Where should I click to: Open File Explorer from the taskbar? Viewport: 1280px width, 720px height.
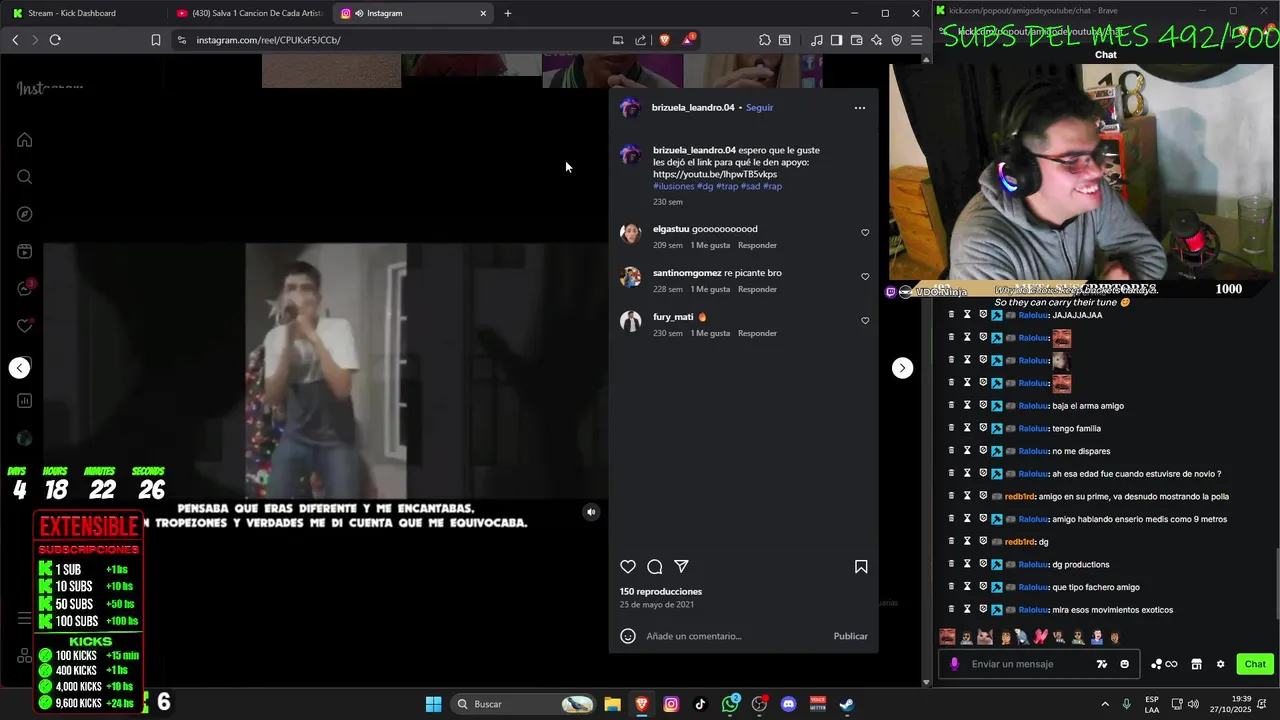[x=612, y=704]
